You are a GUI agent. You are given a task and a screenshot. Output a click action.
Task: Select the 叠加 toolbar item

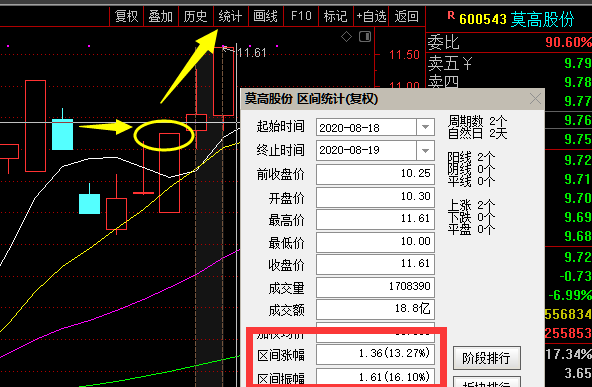[161, 16]
